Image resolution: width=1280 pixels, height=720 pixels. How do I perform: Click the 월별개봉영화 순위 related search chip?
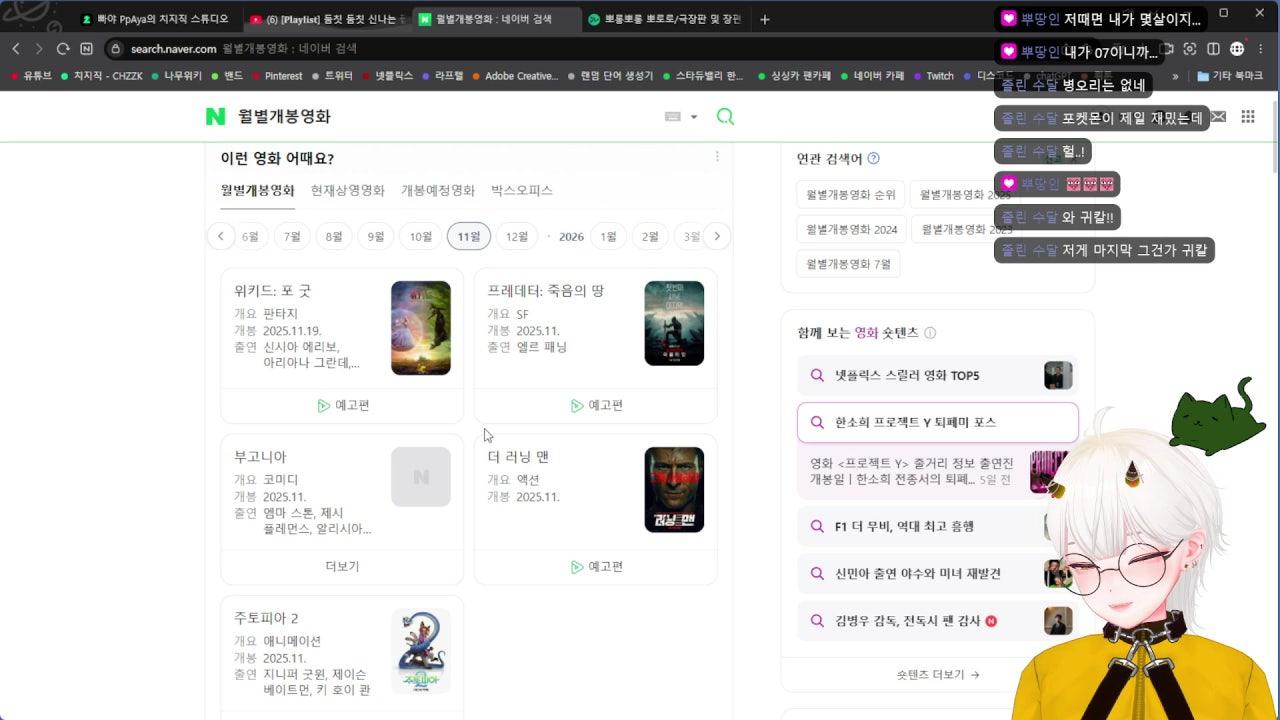click(851, 194)
